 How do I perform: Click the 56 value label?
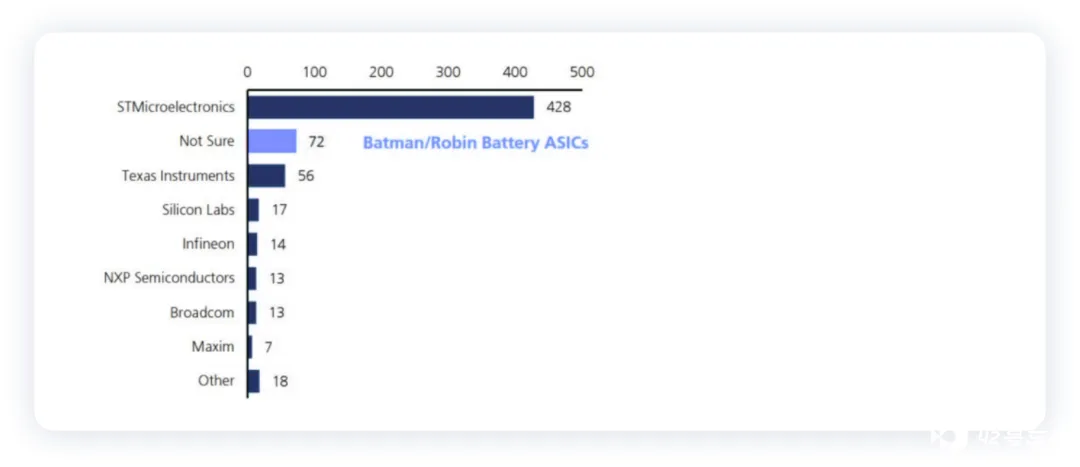pyautogui.click(x=306, y=176)
